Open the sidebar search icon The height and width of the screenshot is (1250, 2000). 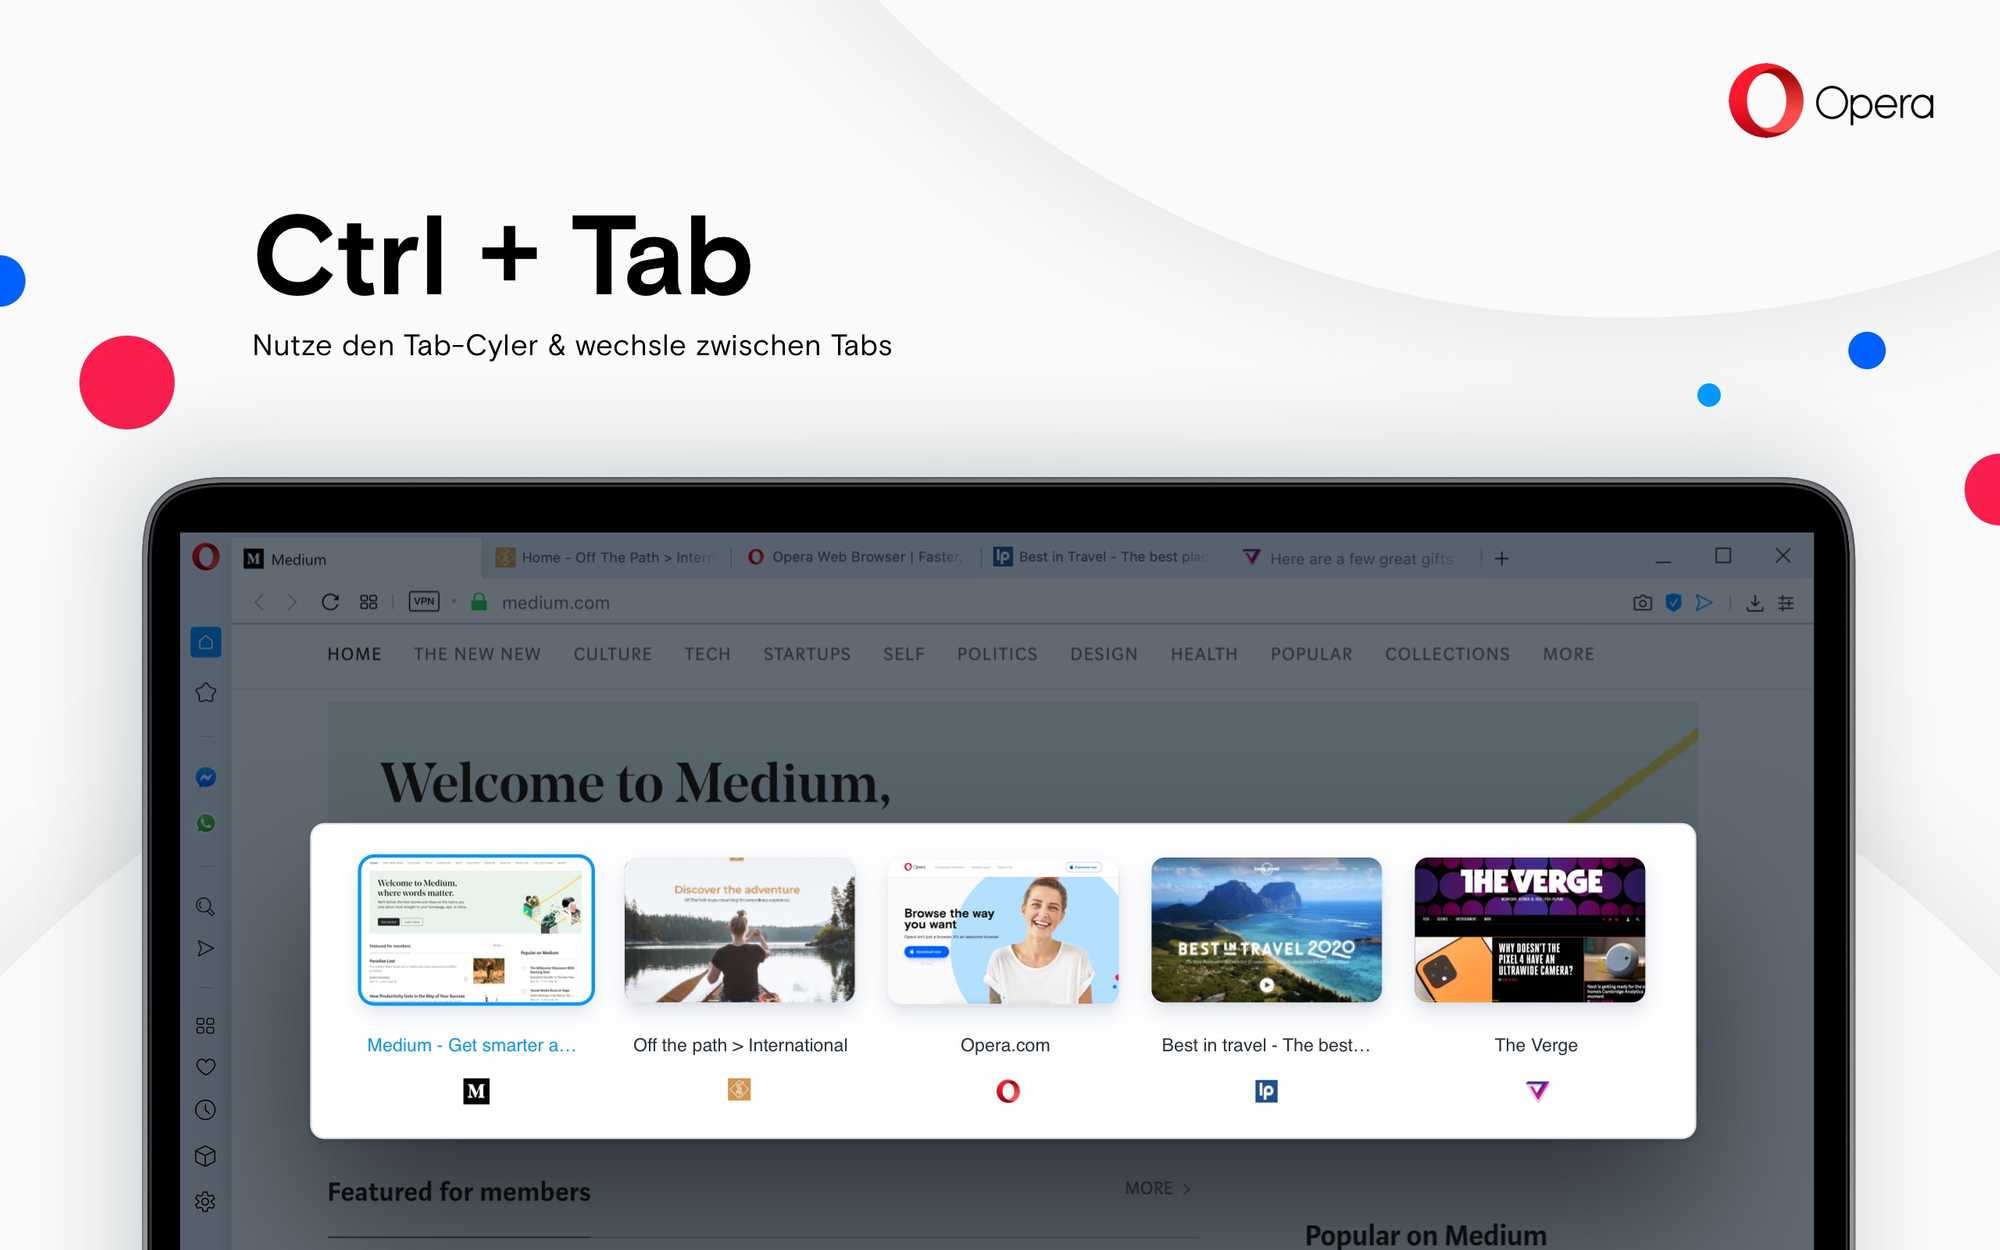206,907
